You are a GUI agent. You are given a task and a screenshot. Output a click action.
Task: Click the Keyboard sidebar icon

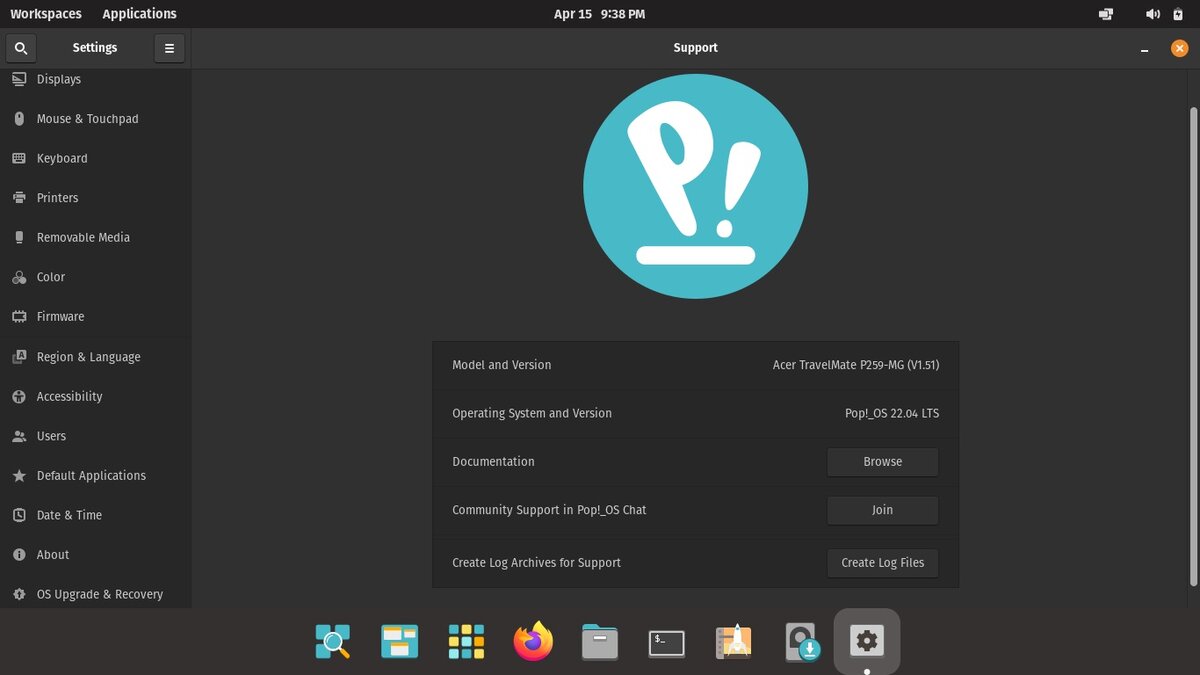coord(18,158)
